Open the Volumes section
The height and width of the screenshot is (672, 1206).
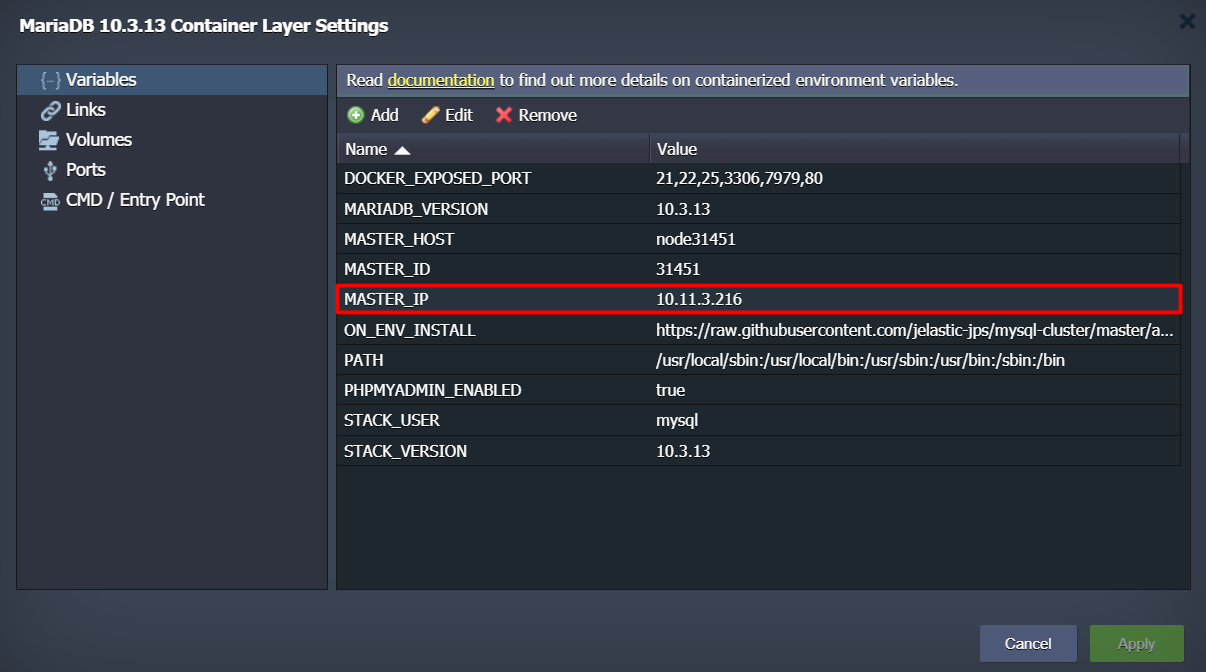pyautogui.click(x=99, y=140)
